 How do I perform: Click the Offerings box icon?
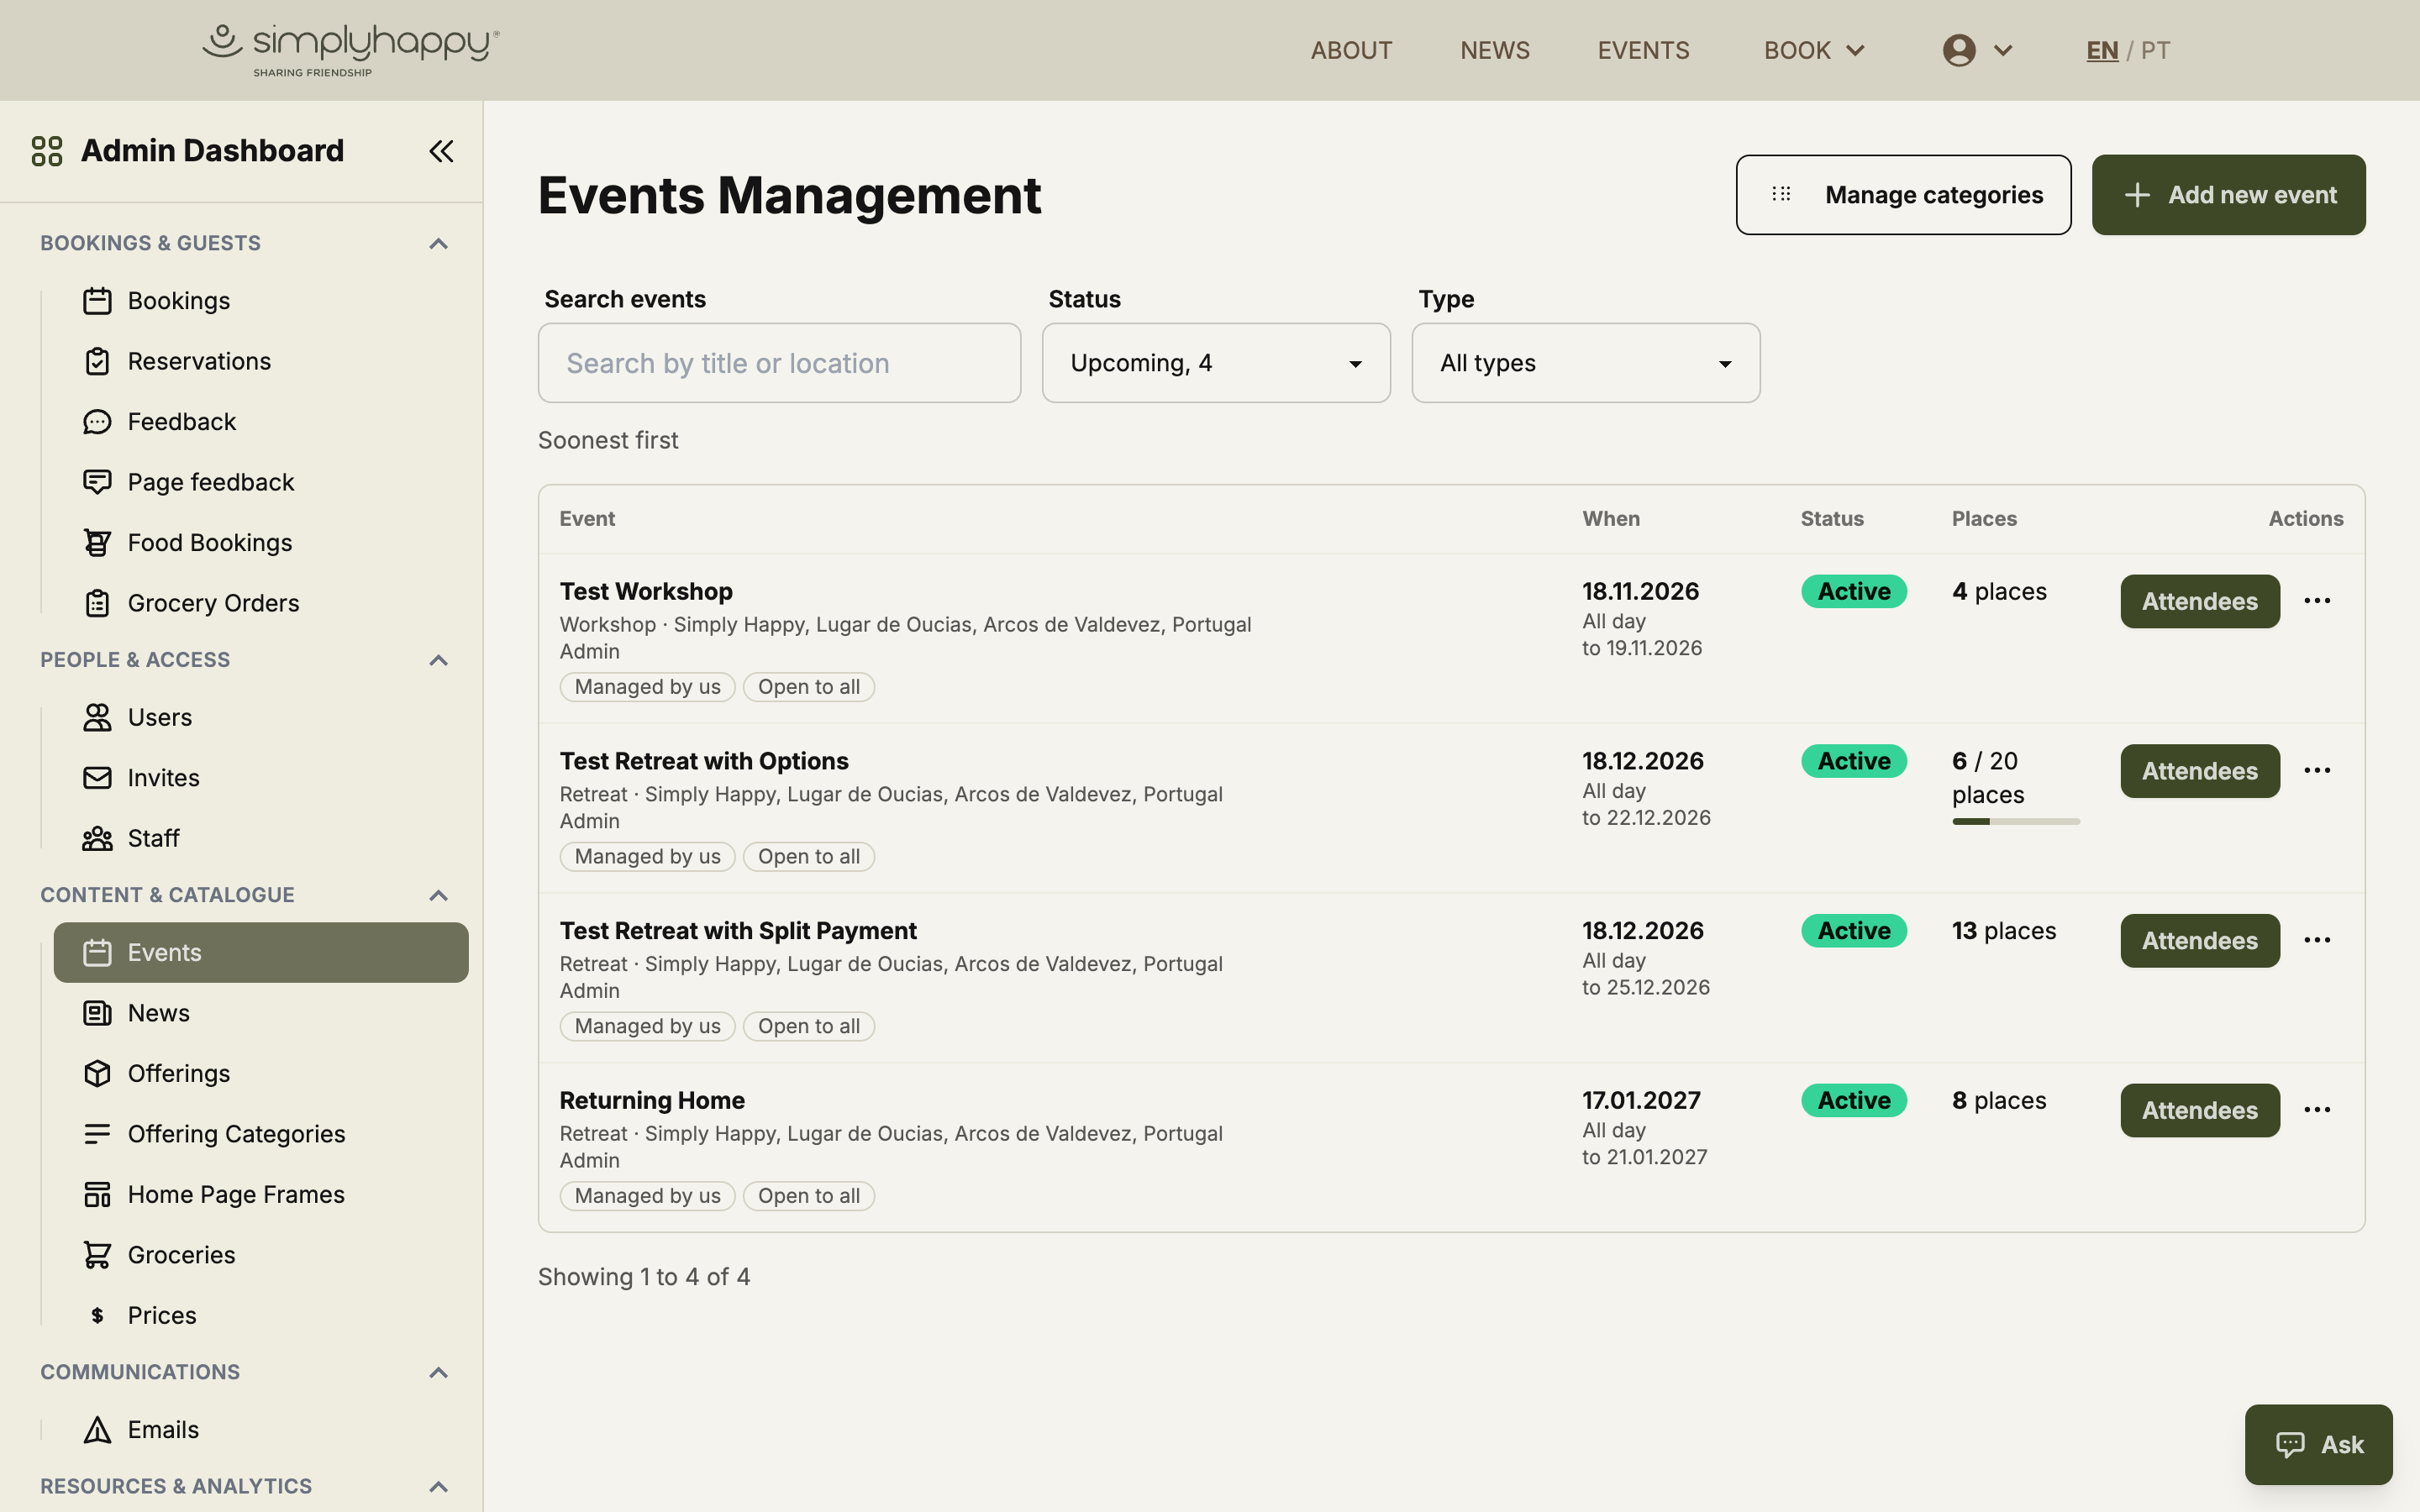[x=97, y=1073]
